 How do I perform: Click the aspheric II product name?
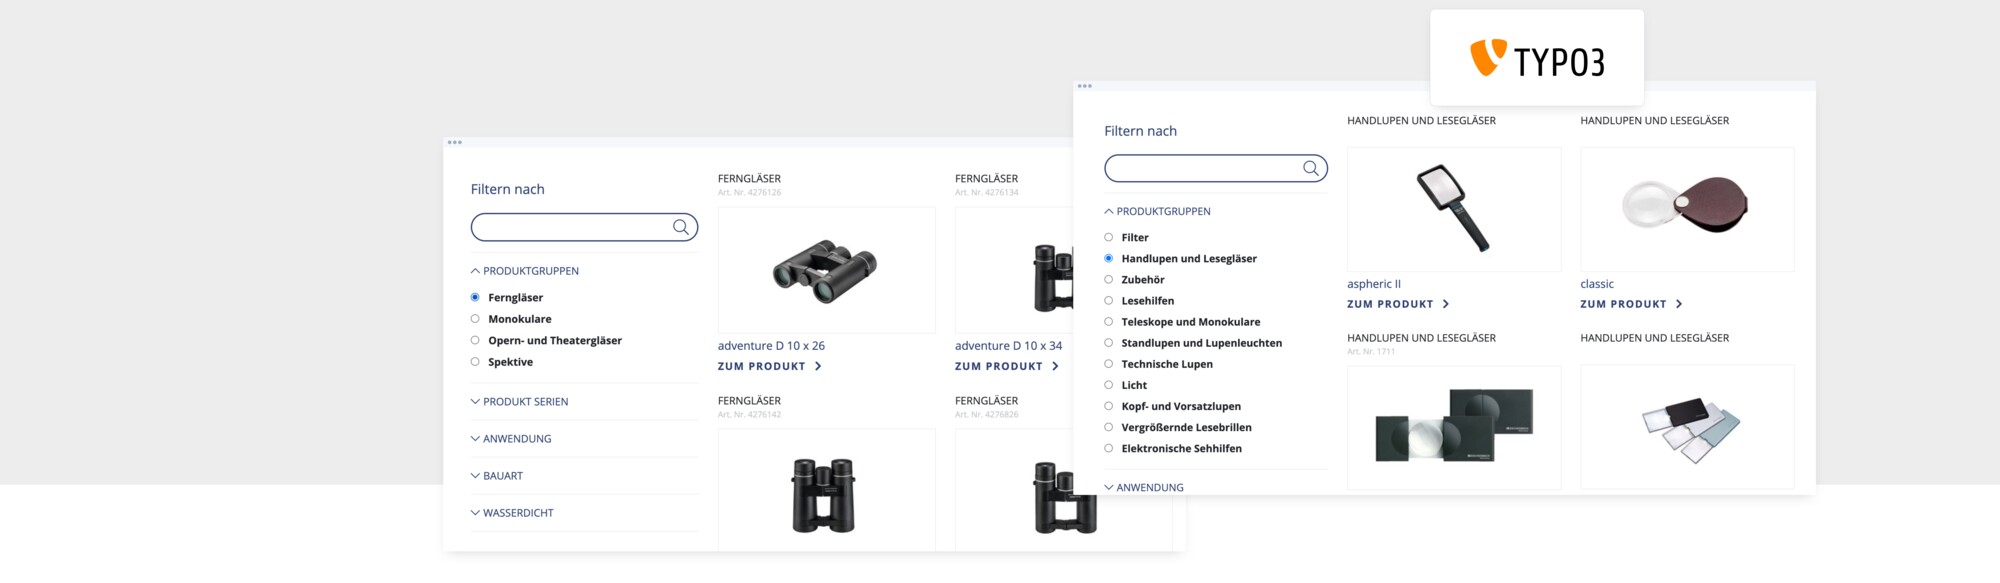pos(1374,284)
